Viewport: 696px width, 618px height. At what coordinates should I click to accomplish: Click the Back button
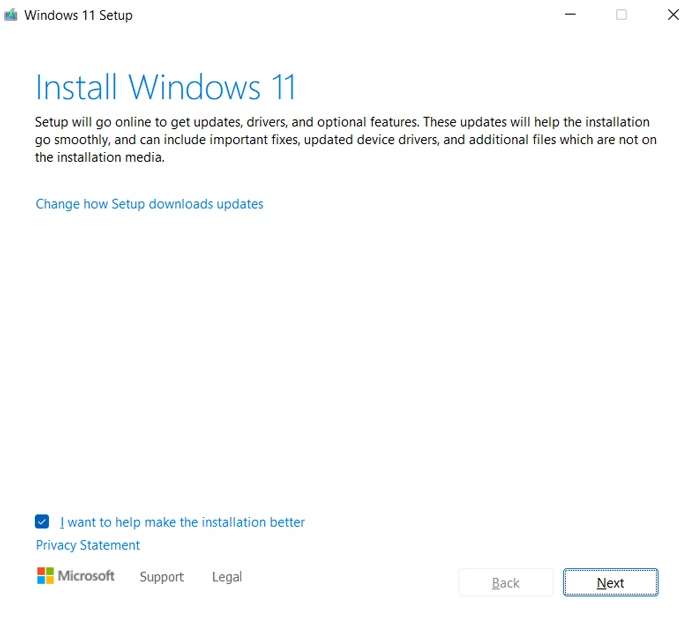click(506, 582)
